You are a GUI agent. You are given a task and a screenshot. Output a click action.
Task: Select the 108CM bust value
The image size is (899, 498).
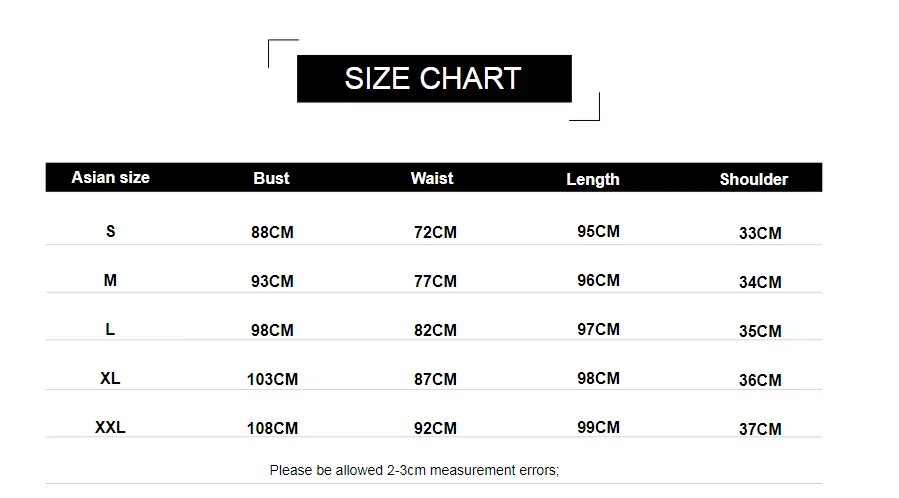tap(272, 428)
